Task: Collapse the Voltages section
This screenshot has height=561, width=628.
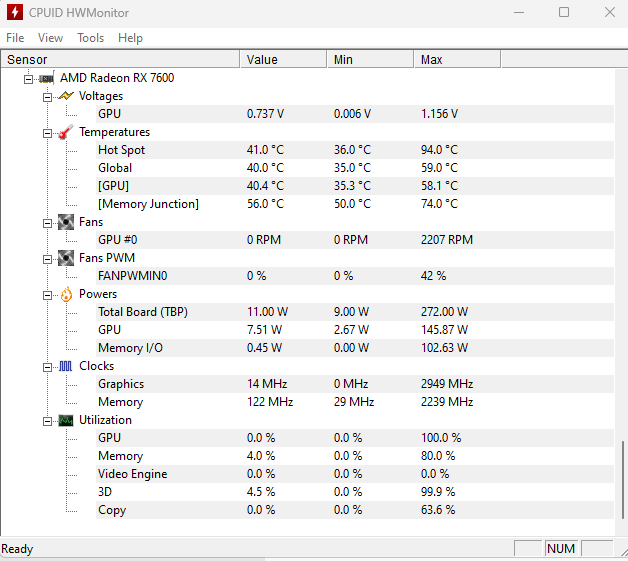Action: pyautogui.click(x=47, y=97)
